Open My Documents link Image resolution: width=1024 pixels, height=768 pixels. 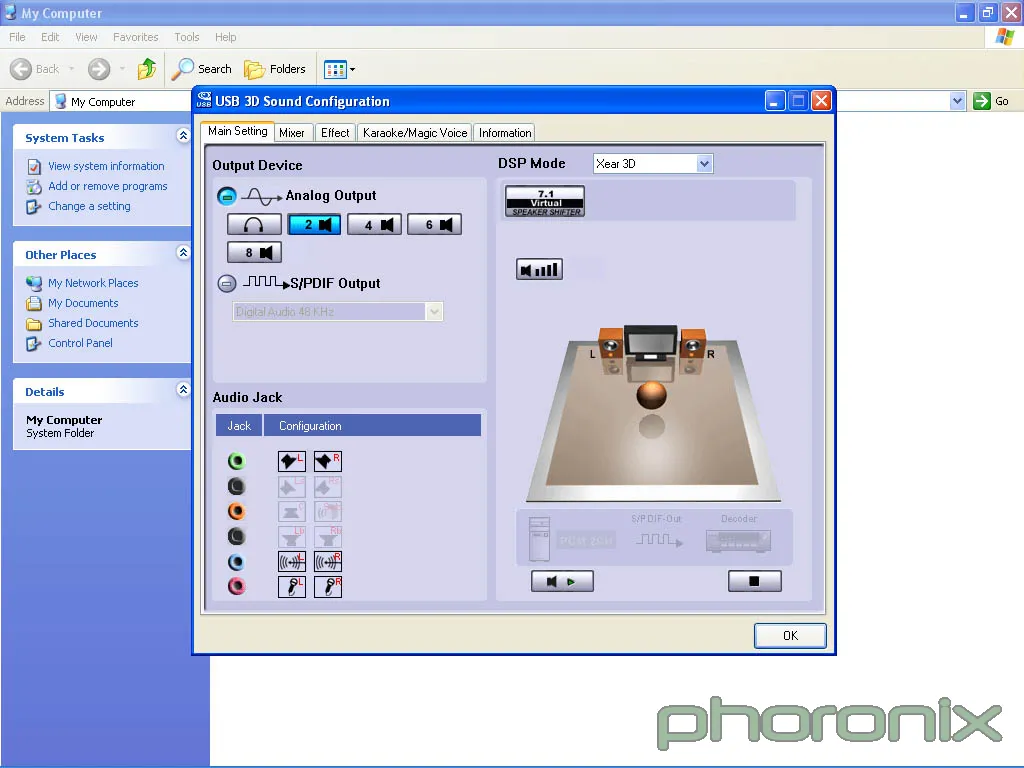[83, 303]
